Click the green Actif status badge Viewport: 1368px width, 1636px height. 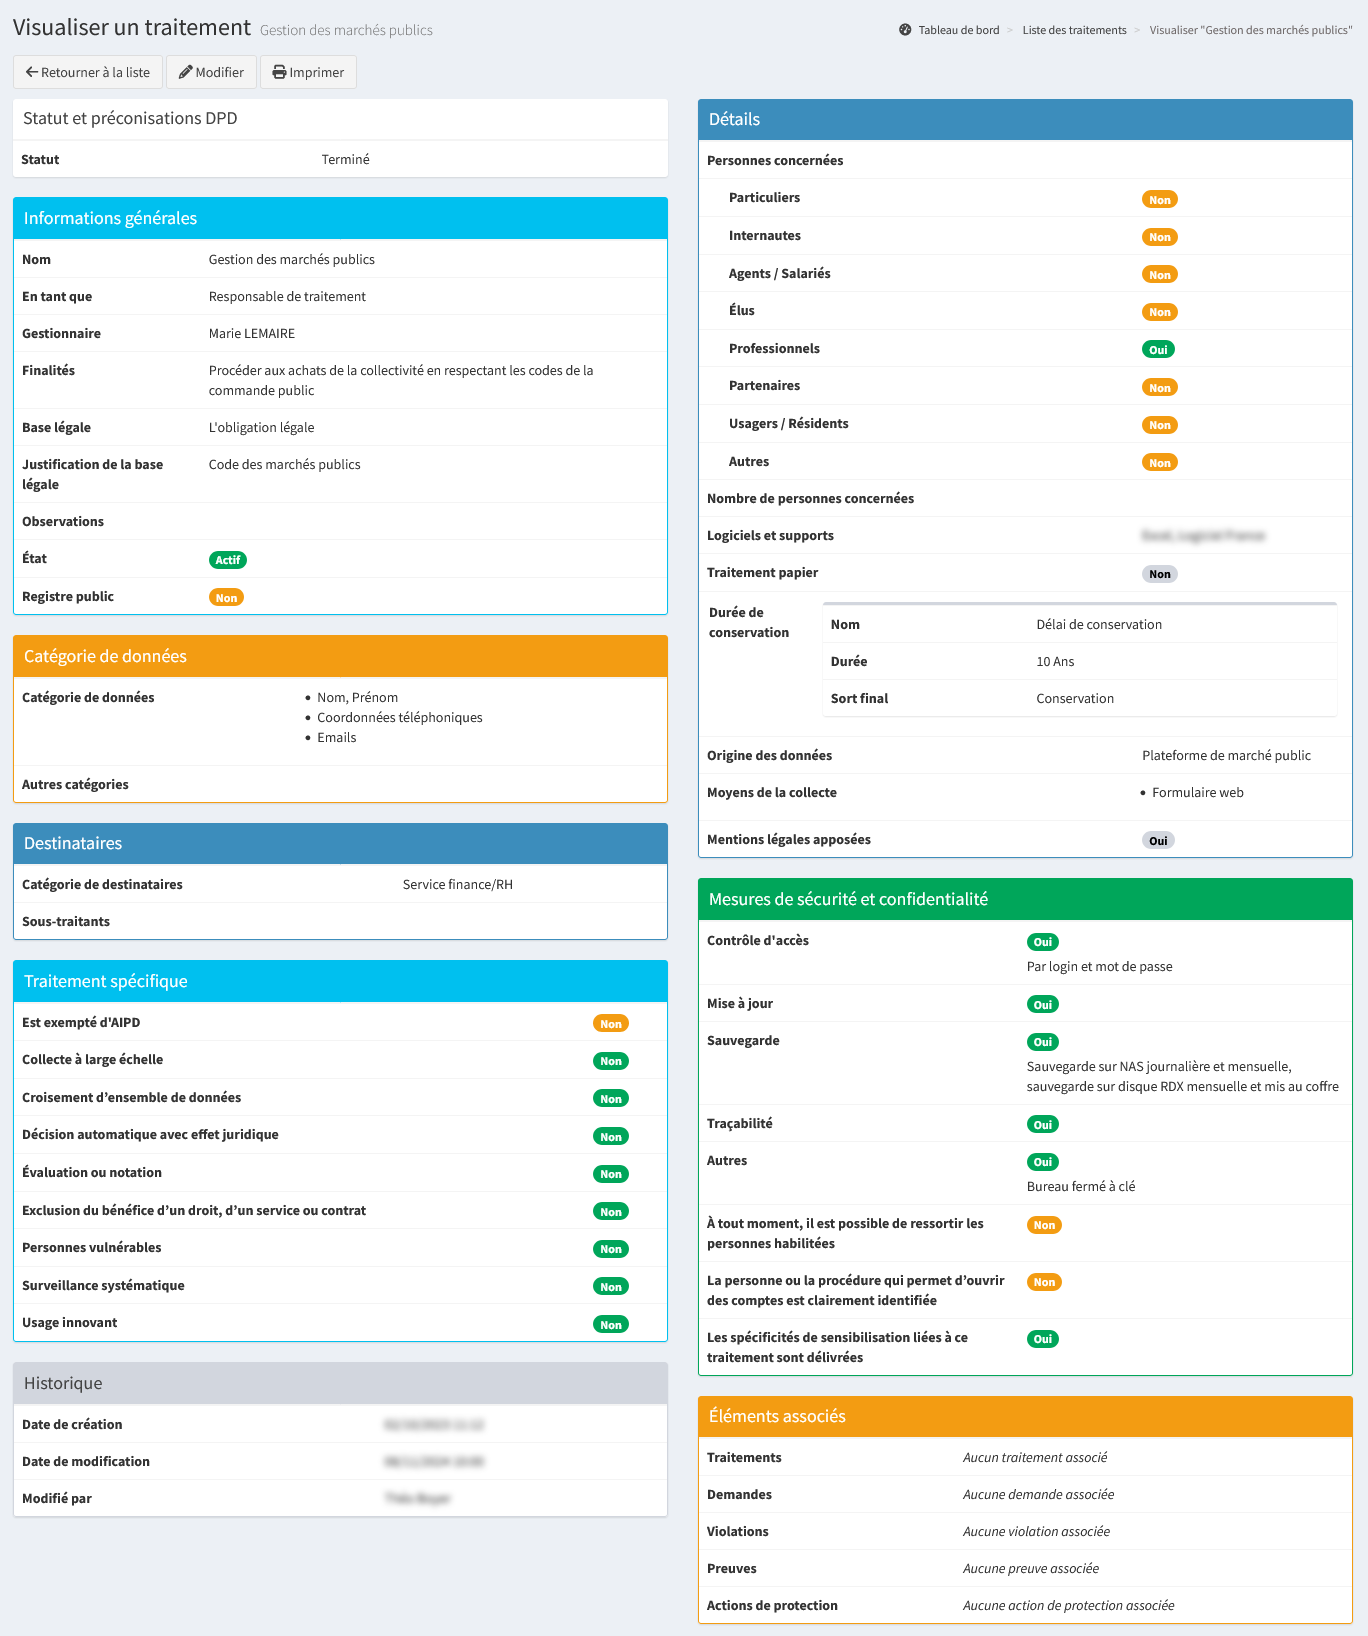(x=228, y=560)
